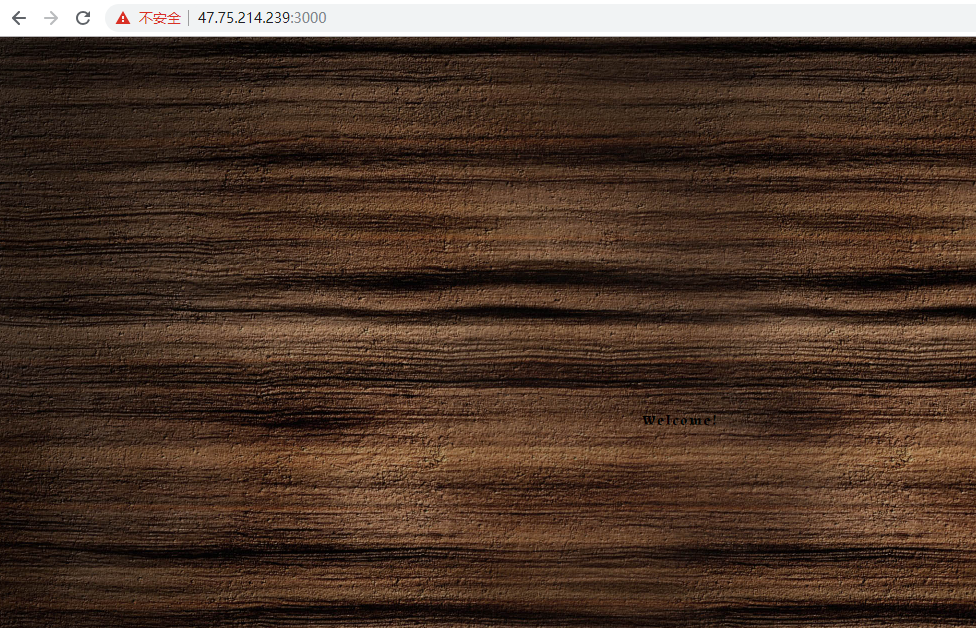Screen dimensions: 976x628
Task: Reload the page with the refresh icon
Action: coord(83,18)
